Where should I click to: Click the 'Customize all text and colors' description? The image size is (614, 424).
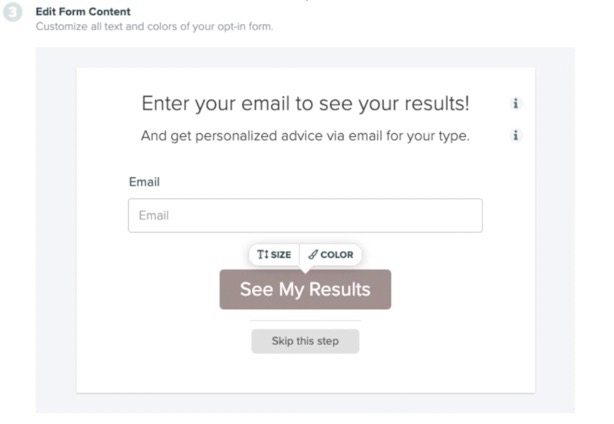coord(154,27)
